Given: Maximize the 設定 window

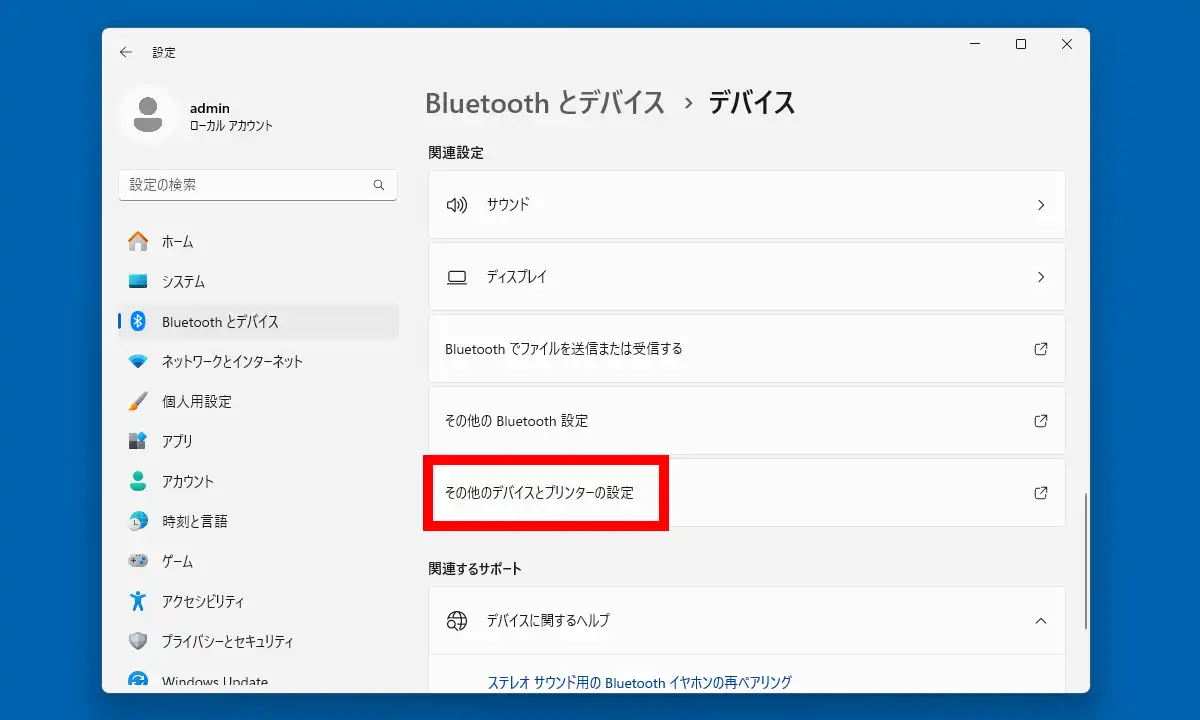Looking at the screenshot, I should (1021, 44).
